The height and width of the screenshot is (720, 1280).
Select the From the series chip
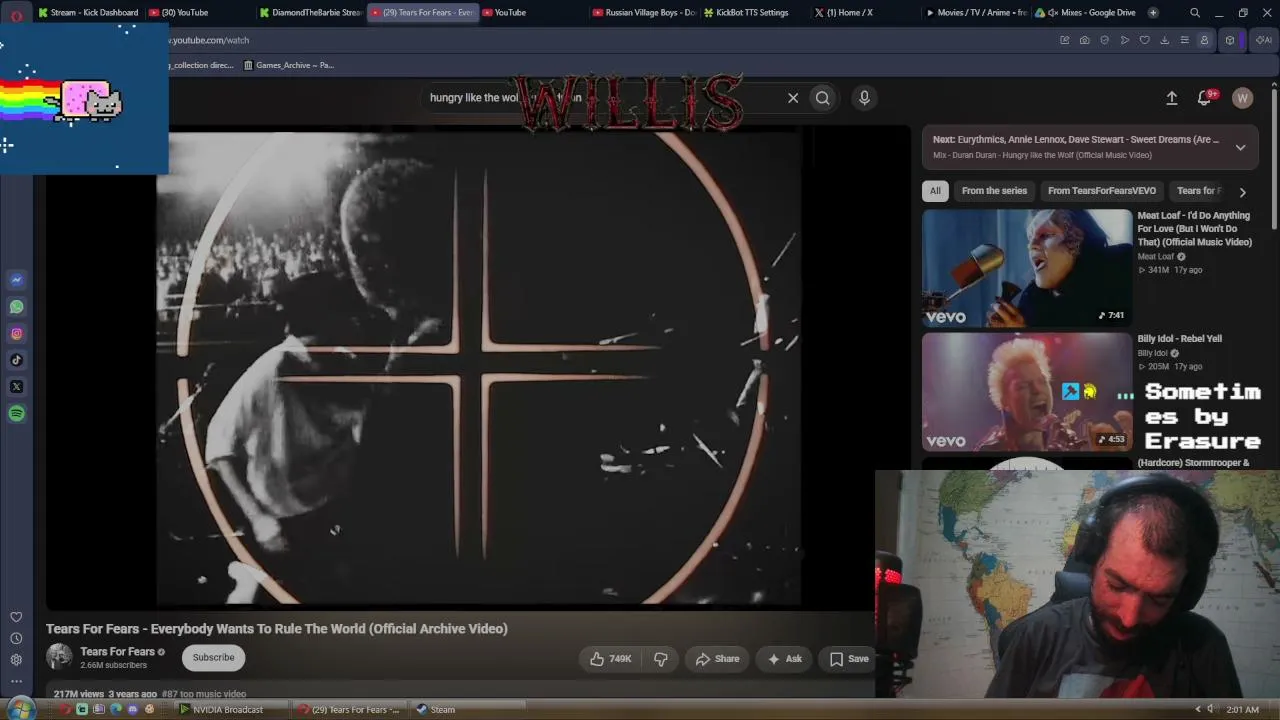(x=994, y=191)
